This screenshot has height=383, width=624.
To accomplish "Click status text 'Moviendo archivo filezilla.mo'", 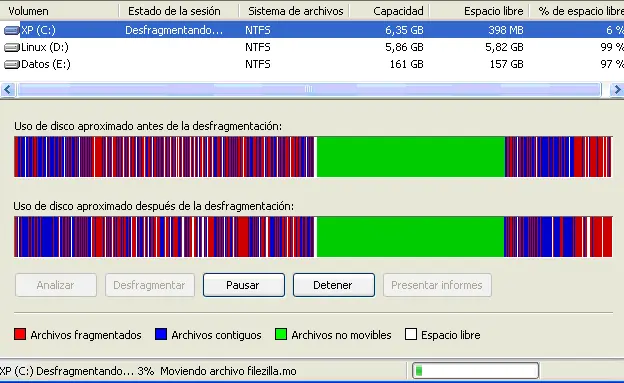I will 228,371.
